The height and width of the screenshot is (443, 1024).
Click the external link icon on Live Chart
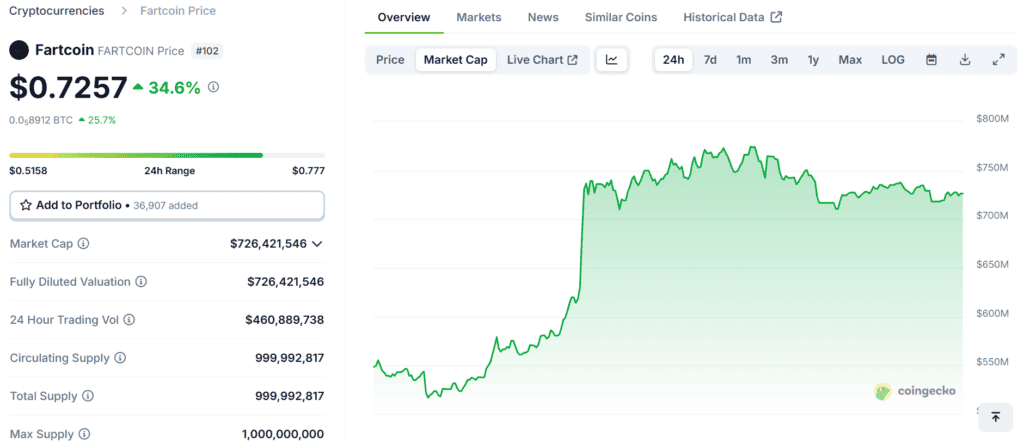[573, 60]
